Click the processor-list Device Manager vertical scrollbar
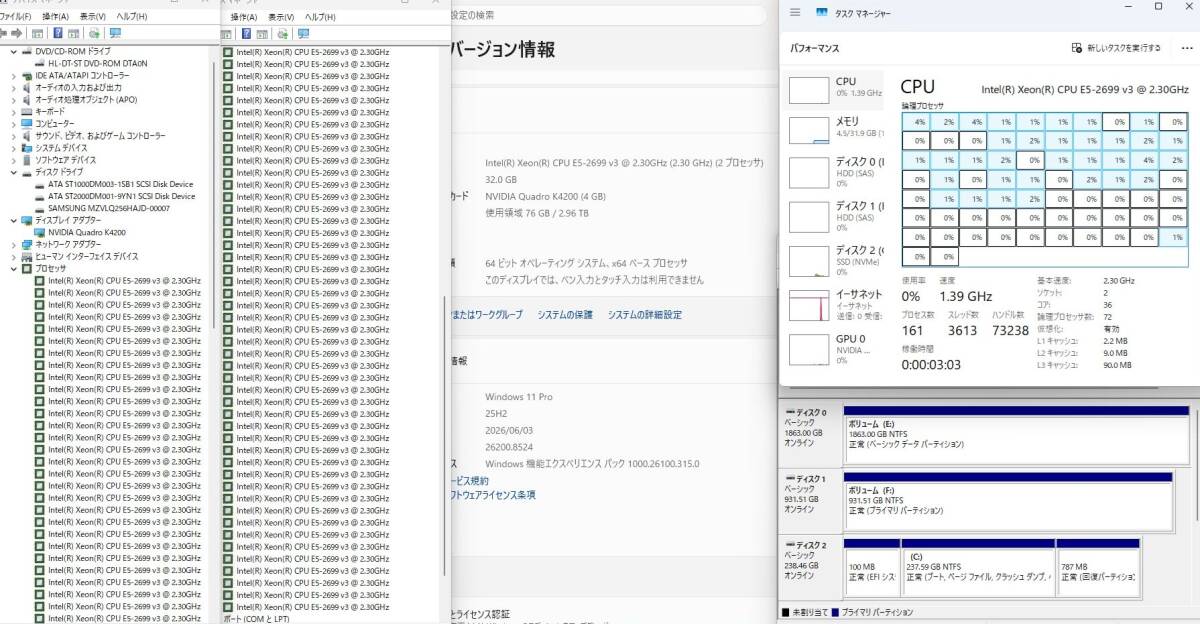 point(444,435)
